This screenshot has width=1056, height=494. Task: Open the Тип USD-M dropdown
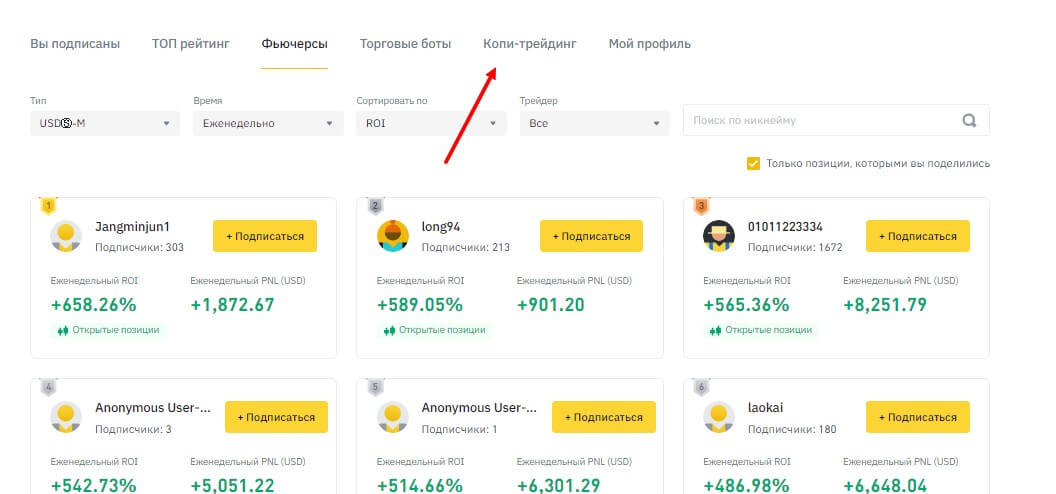(104, 124)
